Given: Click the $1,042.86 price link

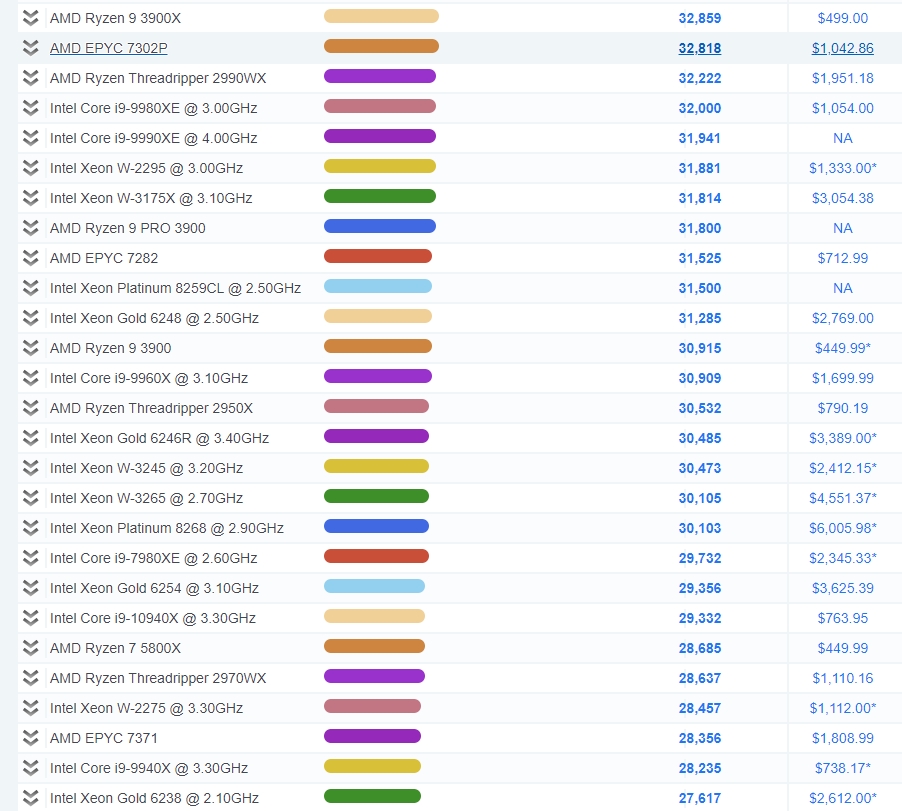Looking at the screenshot, I should coord(843,48).
